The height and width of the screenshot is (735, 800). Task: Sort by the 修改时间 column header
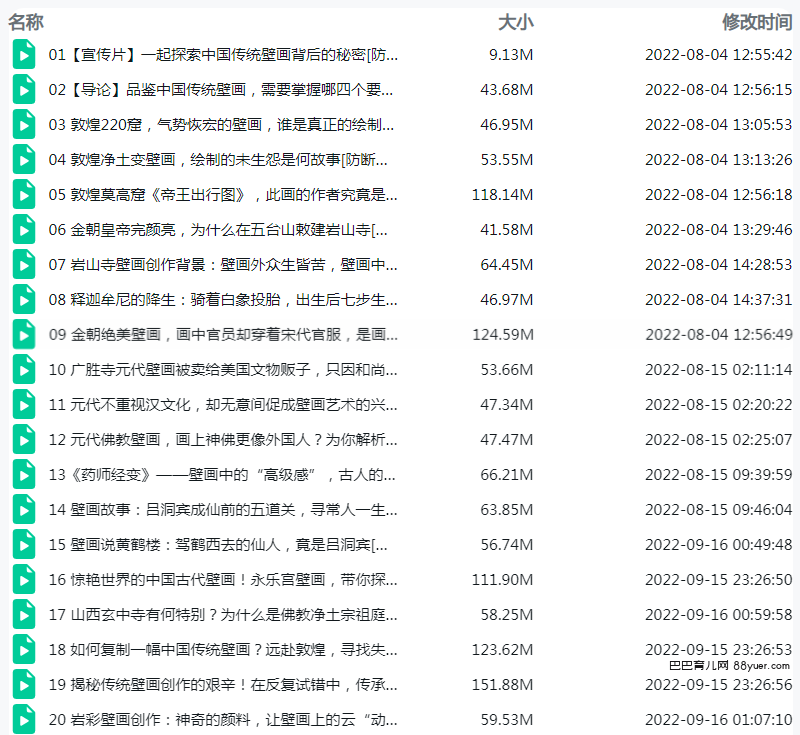coord(757,21)
